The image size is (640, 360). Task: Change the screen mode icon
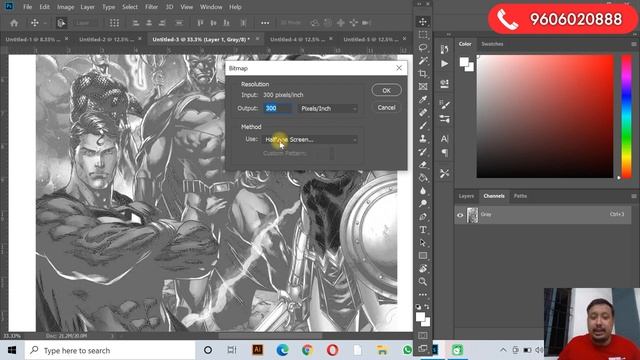[x=423, y=348]
